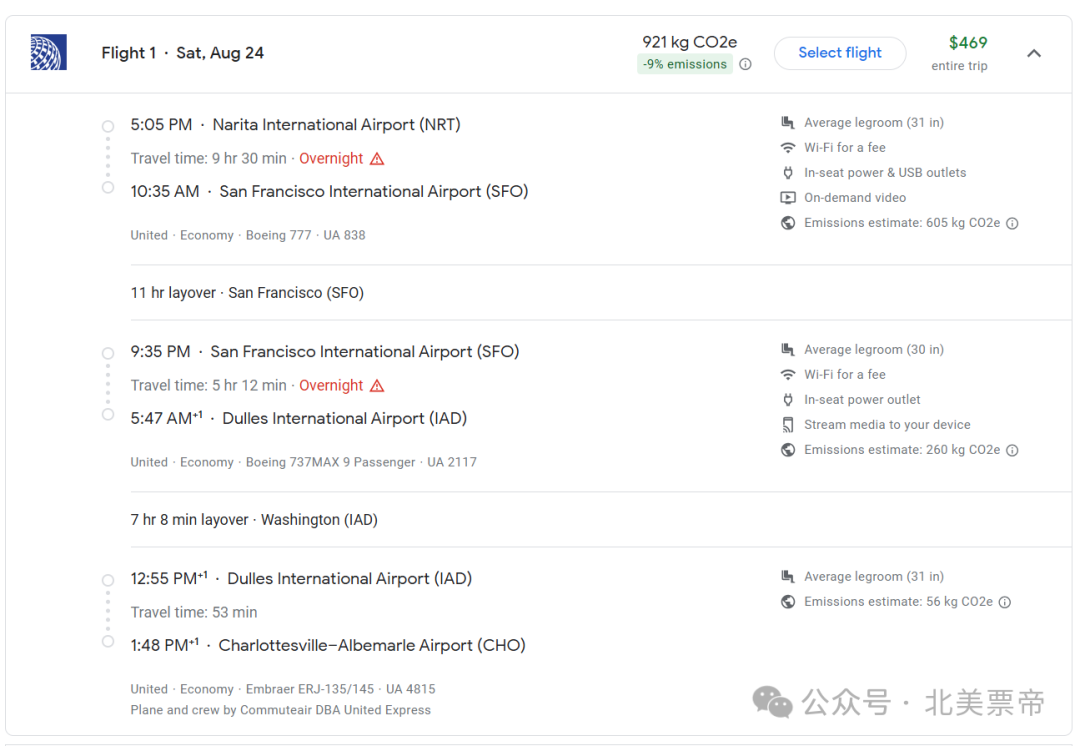
Task: Click the 921 kg CO2e total
Action: (x=689, y=42)
